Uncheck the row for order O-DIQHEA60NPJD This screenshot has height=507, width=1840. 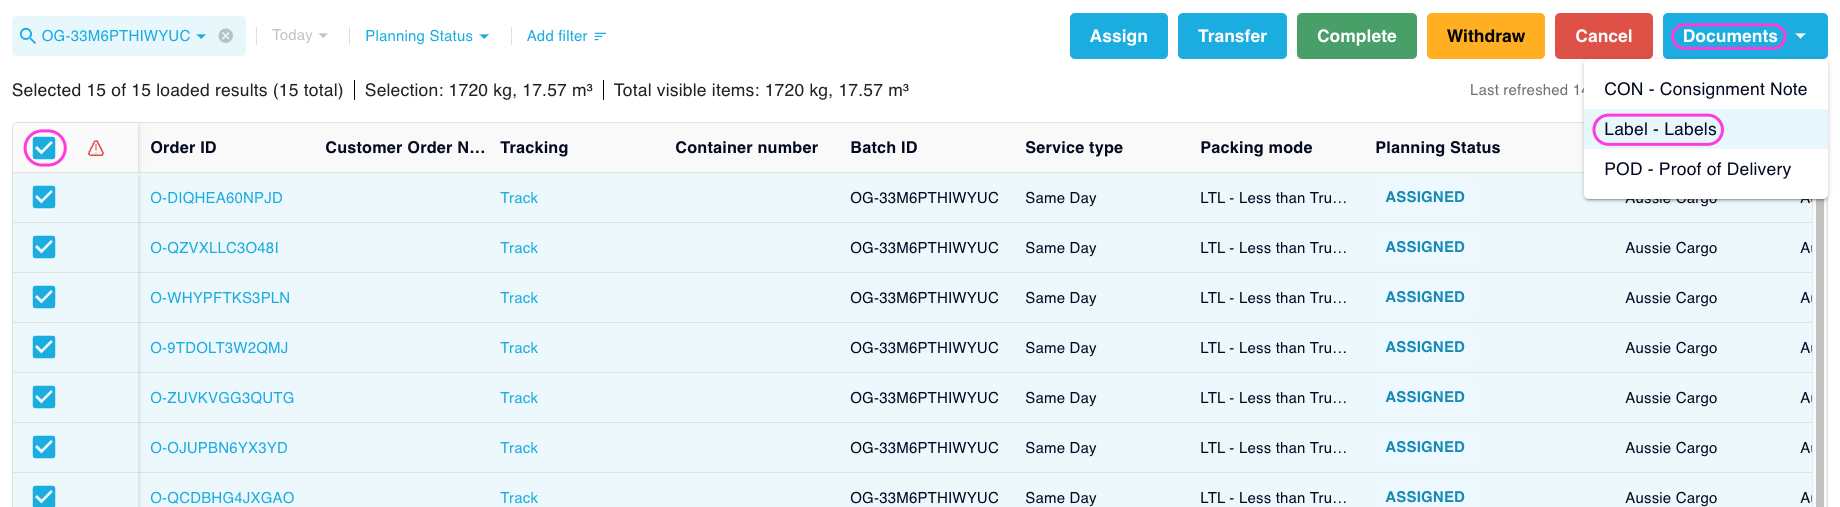(44, 197)
